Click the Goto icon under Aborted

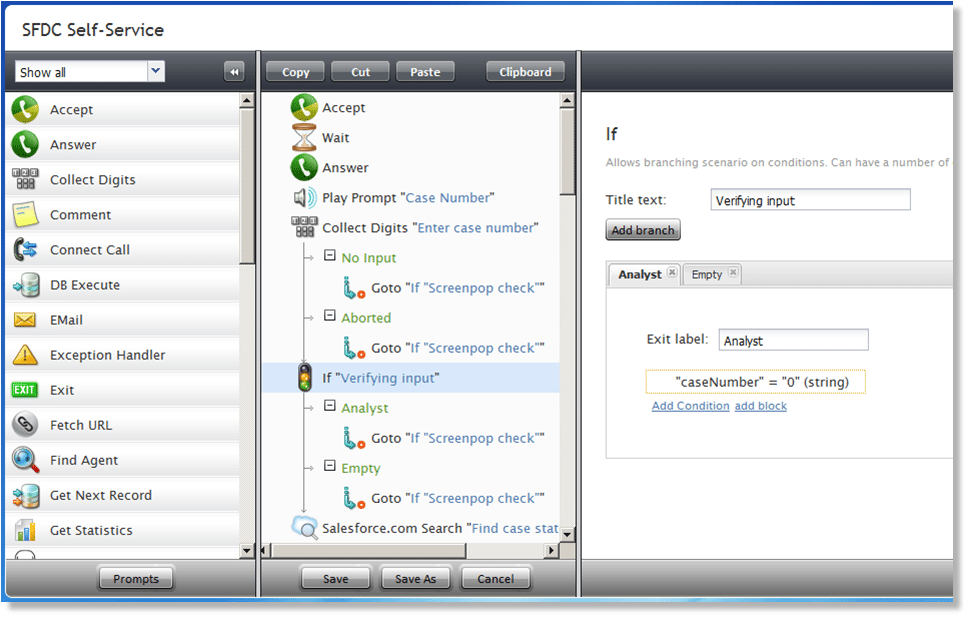354,348
